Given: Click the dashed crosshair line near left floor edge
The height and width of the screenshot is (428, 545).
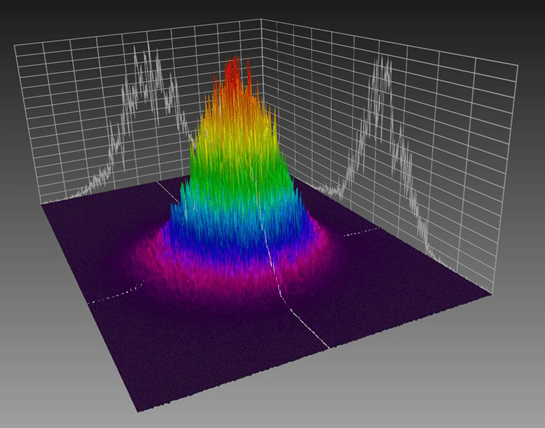Looking at the screenshot, I should pyautogui.click(x=116, y=295).
